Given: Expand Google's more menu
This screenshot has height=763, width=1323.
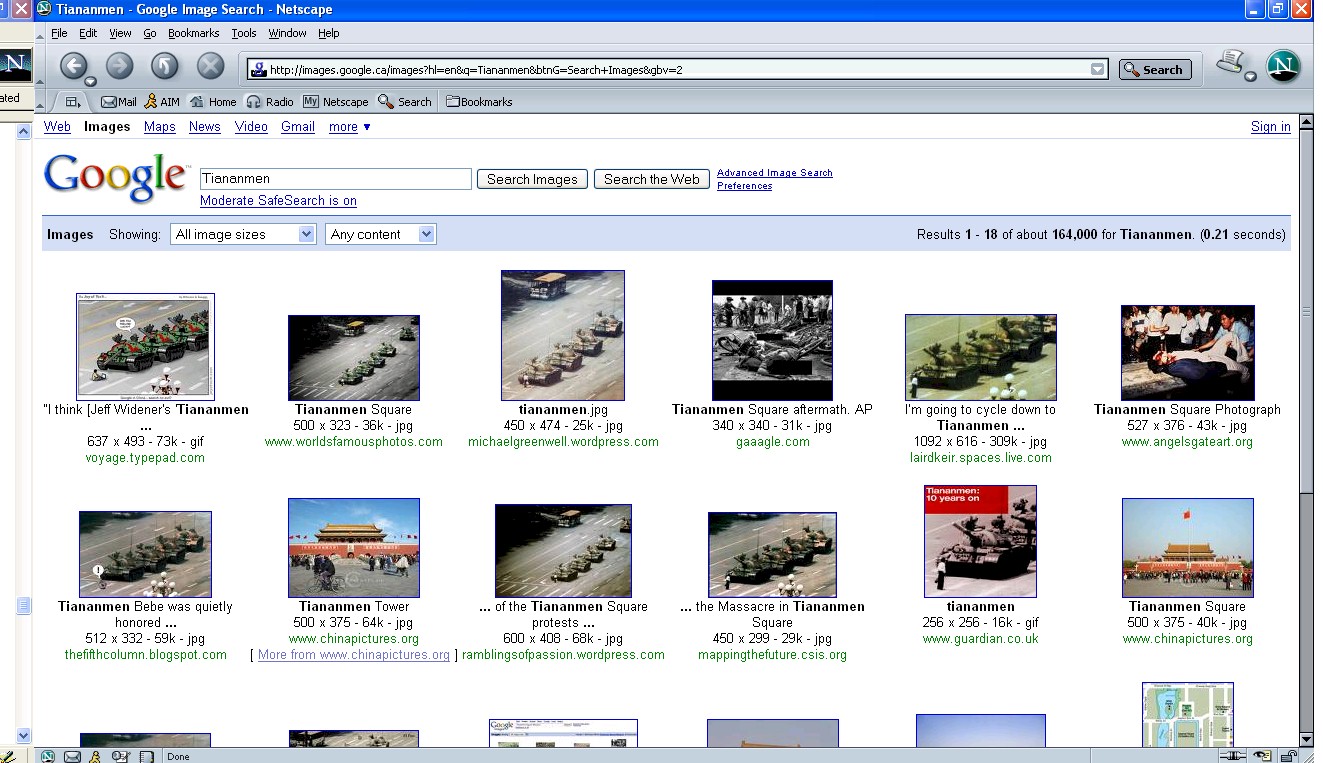Looking at the screenshot, I should [350, 127].
